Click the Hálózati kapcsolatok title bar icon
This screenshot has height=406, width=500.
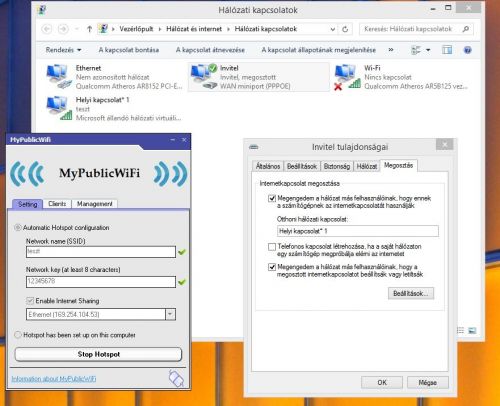[x=42, y=10]
